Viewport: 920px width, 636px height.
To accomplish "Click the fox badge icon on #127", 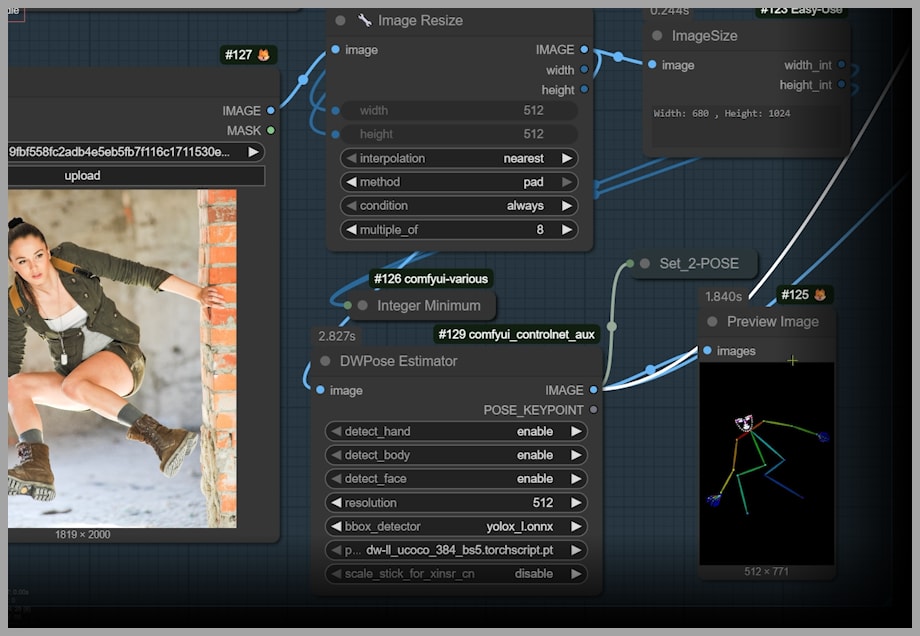I will click(265, 55).
